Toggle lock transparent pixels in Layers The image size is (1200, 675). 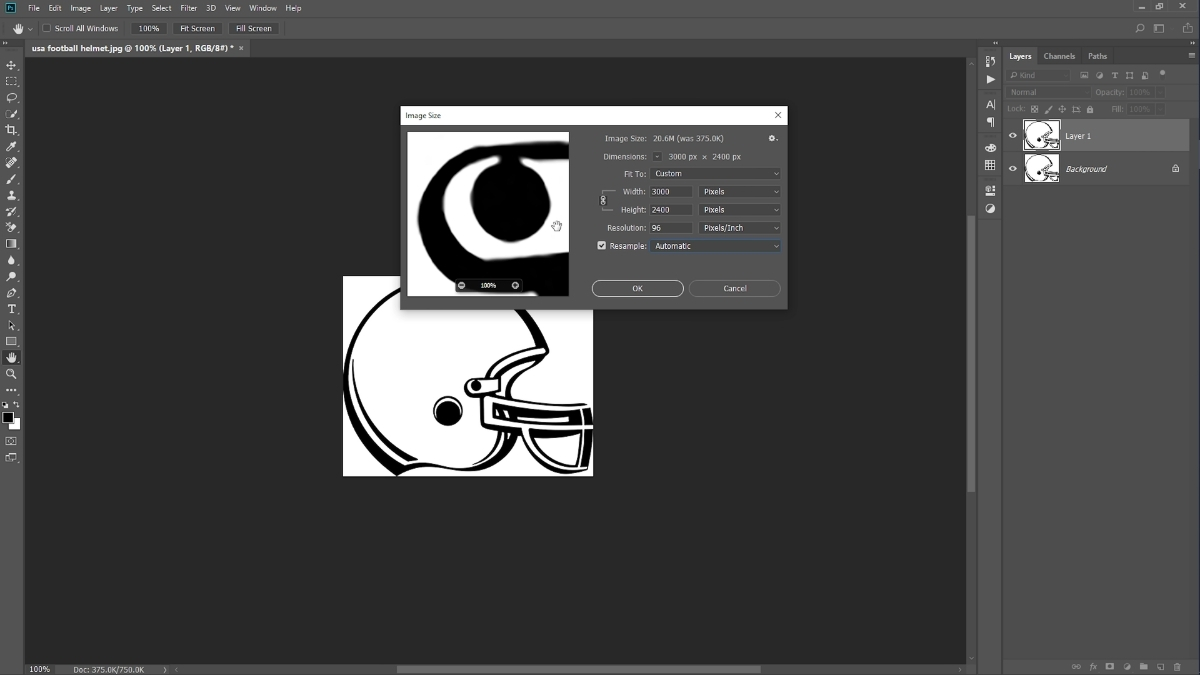click(1033, 108)
